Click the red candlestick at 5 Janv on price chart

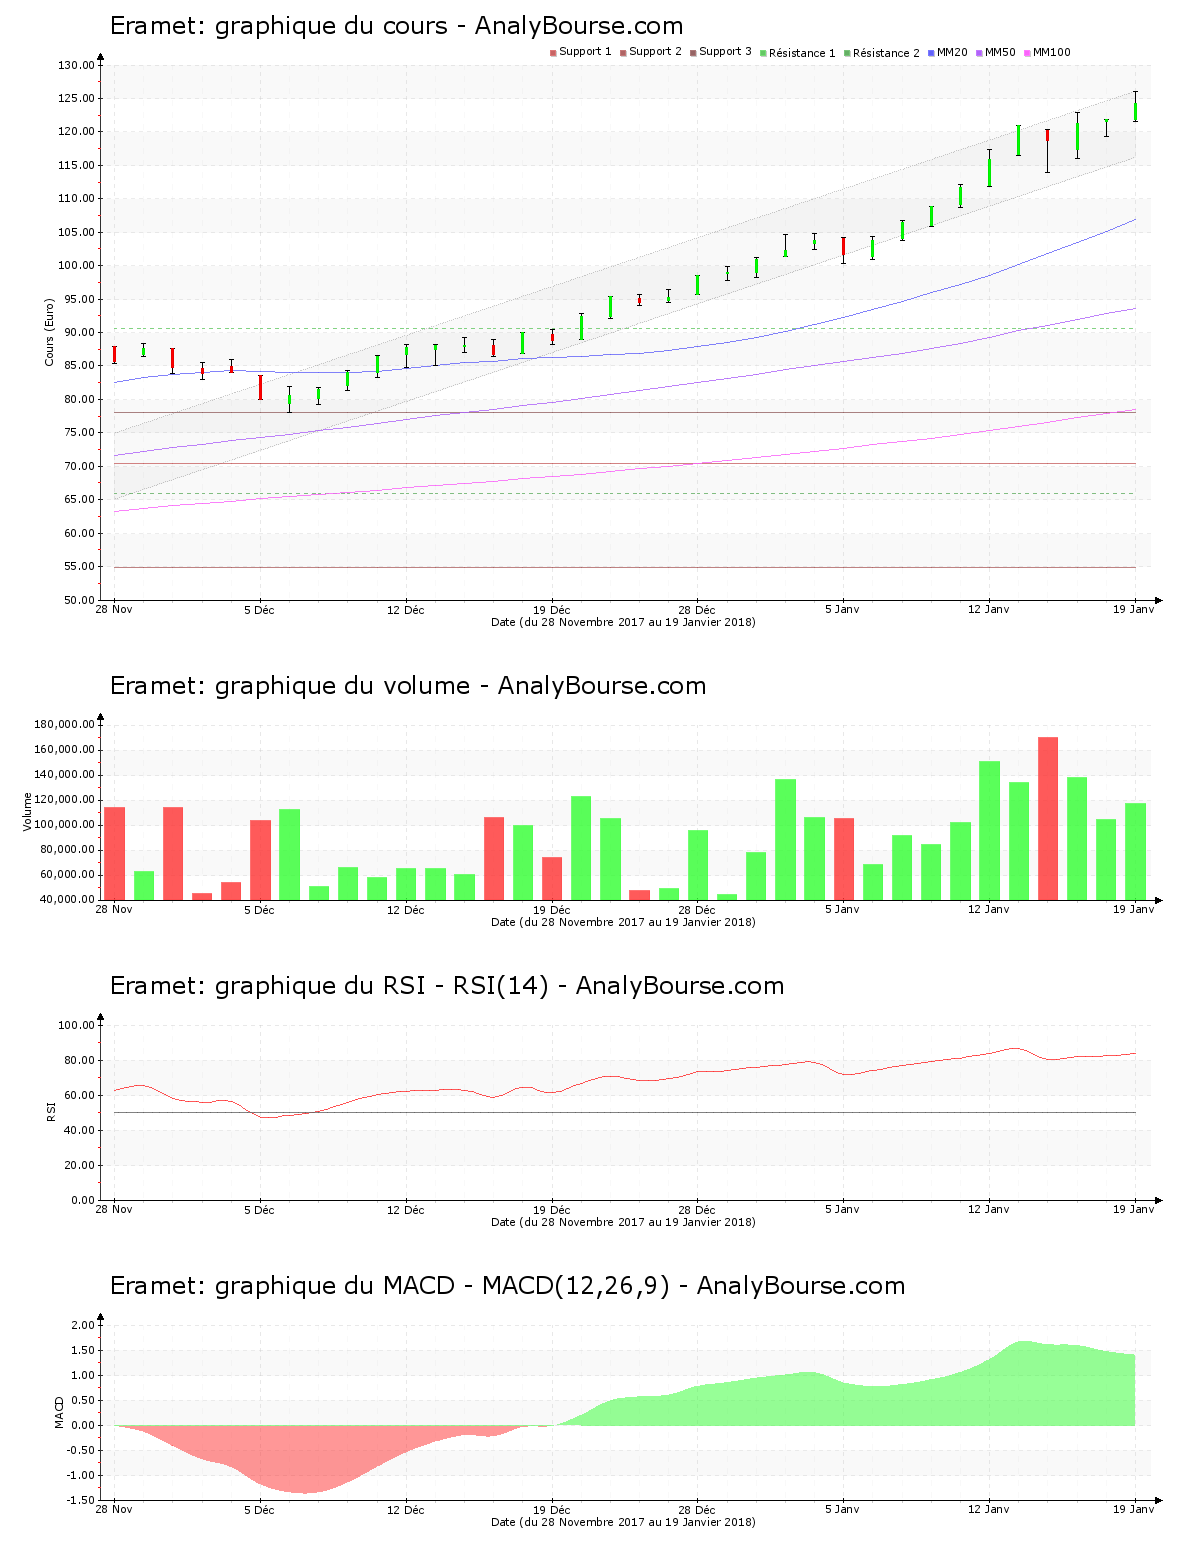[x=843, y=249]
